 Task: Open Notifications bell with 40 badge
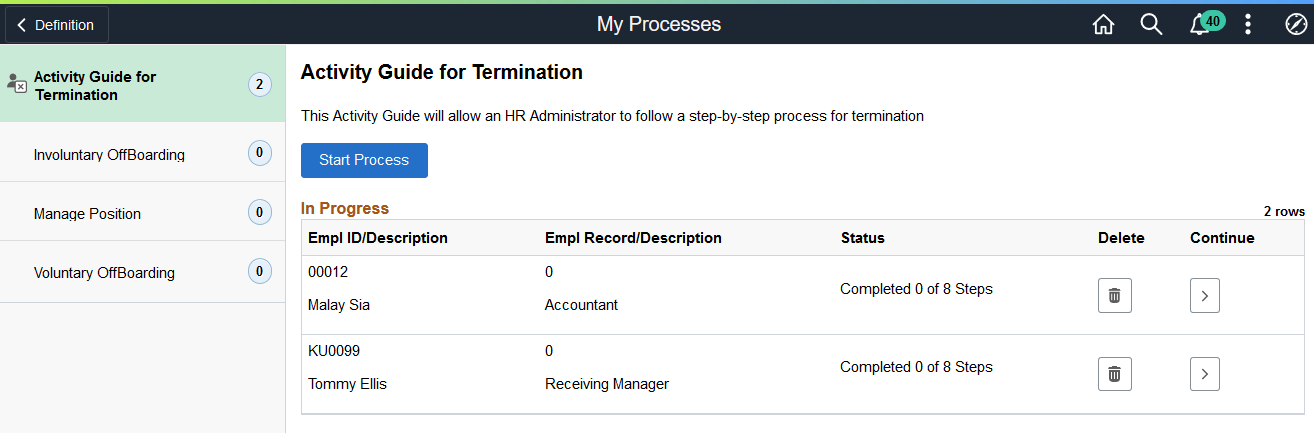click(x=1200, y=25)
